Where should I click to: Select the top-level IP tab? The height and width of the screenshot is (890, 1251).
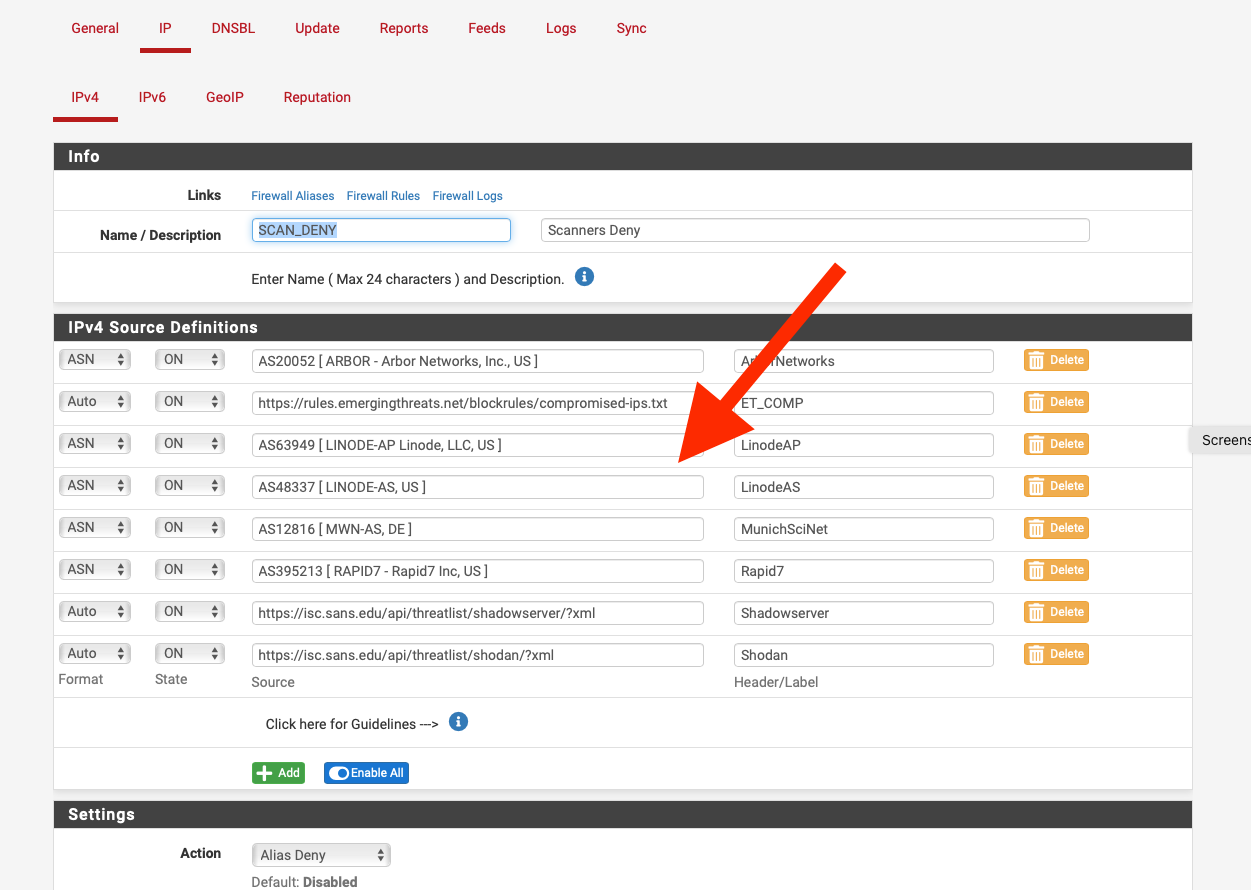[165, 28]
